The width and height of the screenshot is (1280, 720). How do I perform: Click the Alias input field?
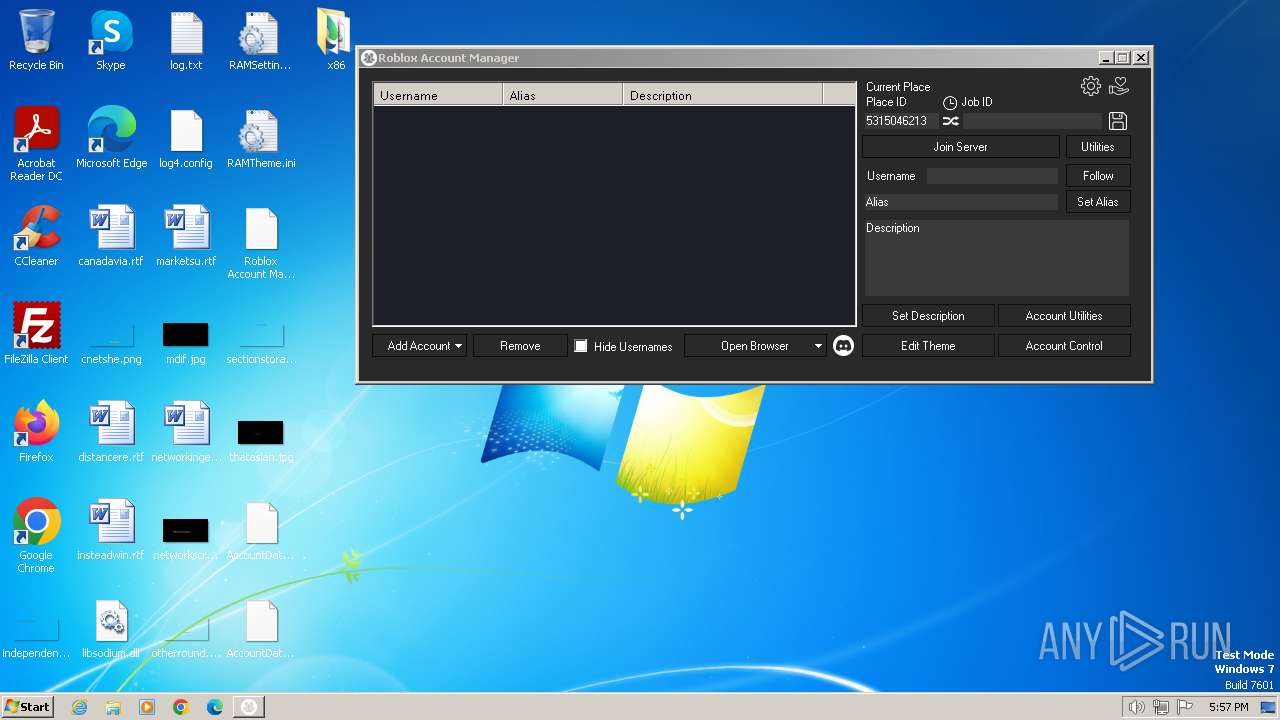pos(960,202)
